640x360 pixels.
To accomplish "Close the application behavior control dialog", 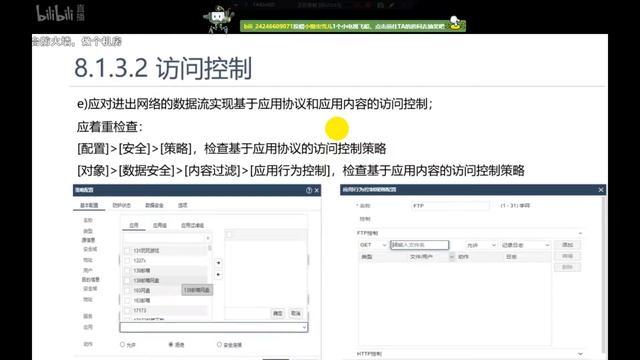I will (x=601, y=190).
